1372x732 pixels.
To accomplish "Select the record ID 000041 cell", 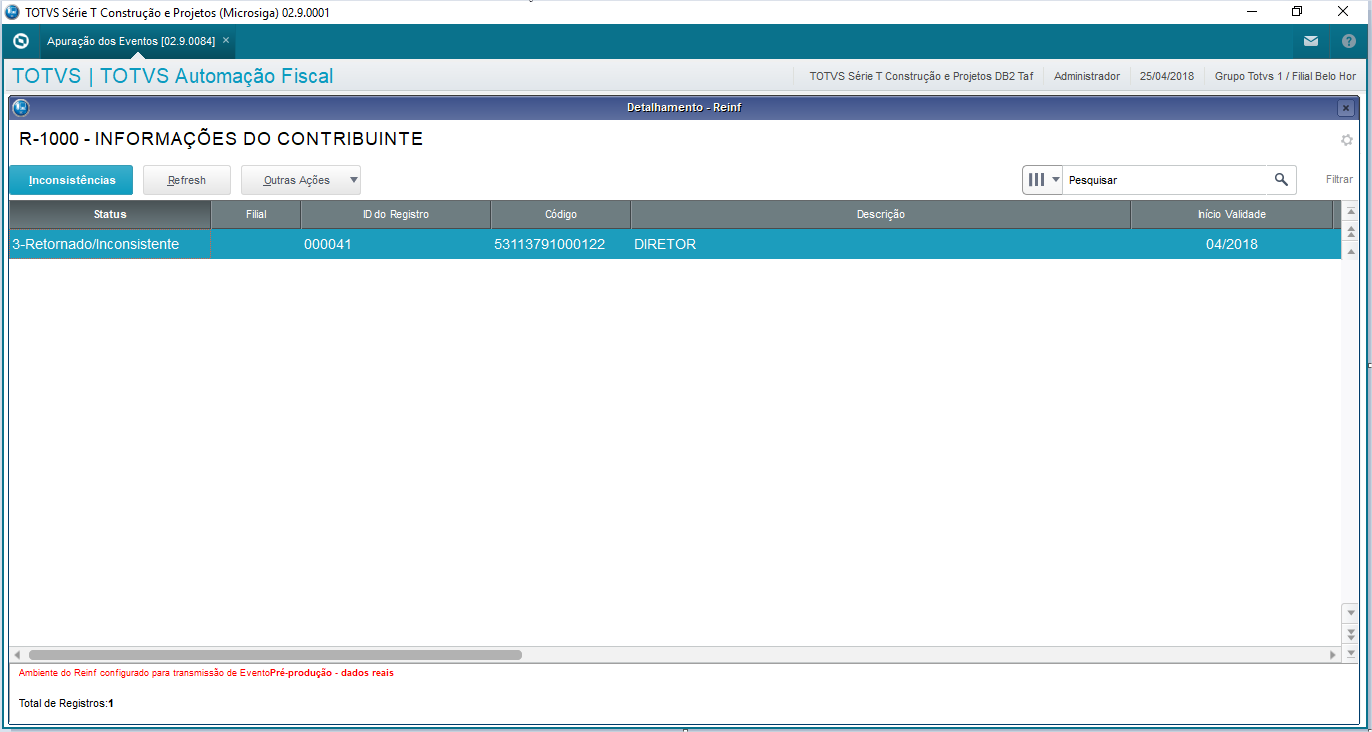I will pos(396,244).
